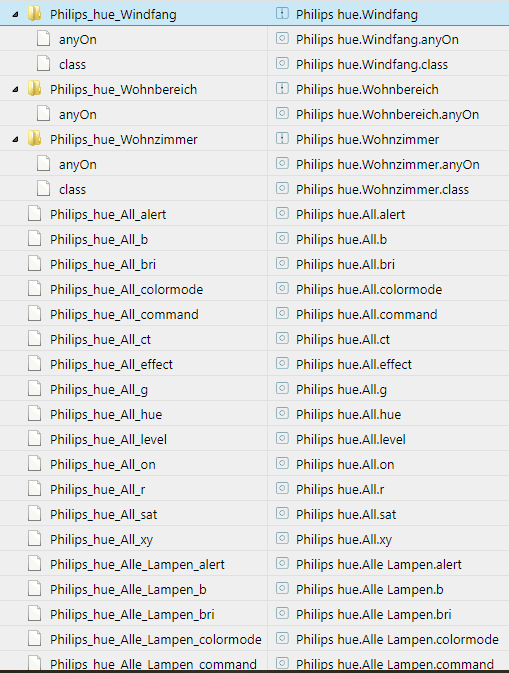
Task: Collapse the Philips_hue_Windfang folder
Action: 15,15
